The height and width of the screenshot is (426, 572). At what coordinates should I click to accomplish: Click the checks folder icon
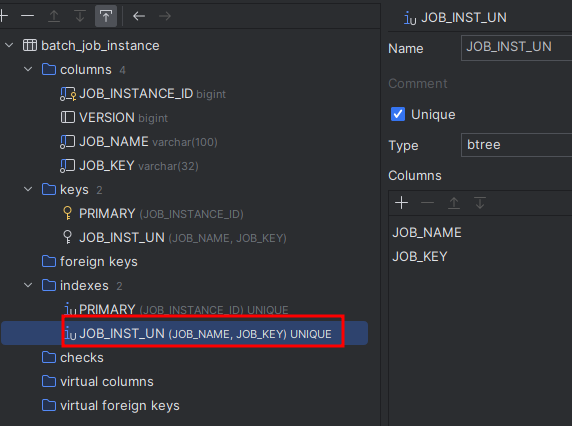[49, 357]
